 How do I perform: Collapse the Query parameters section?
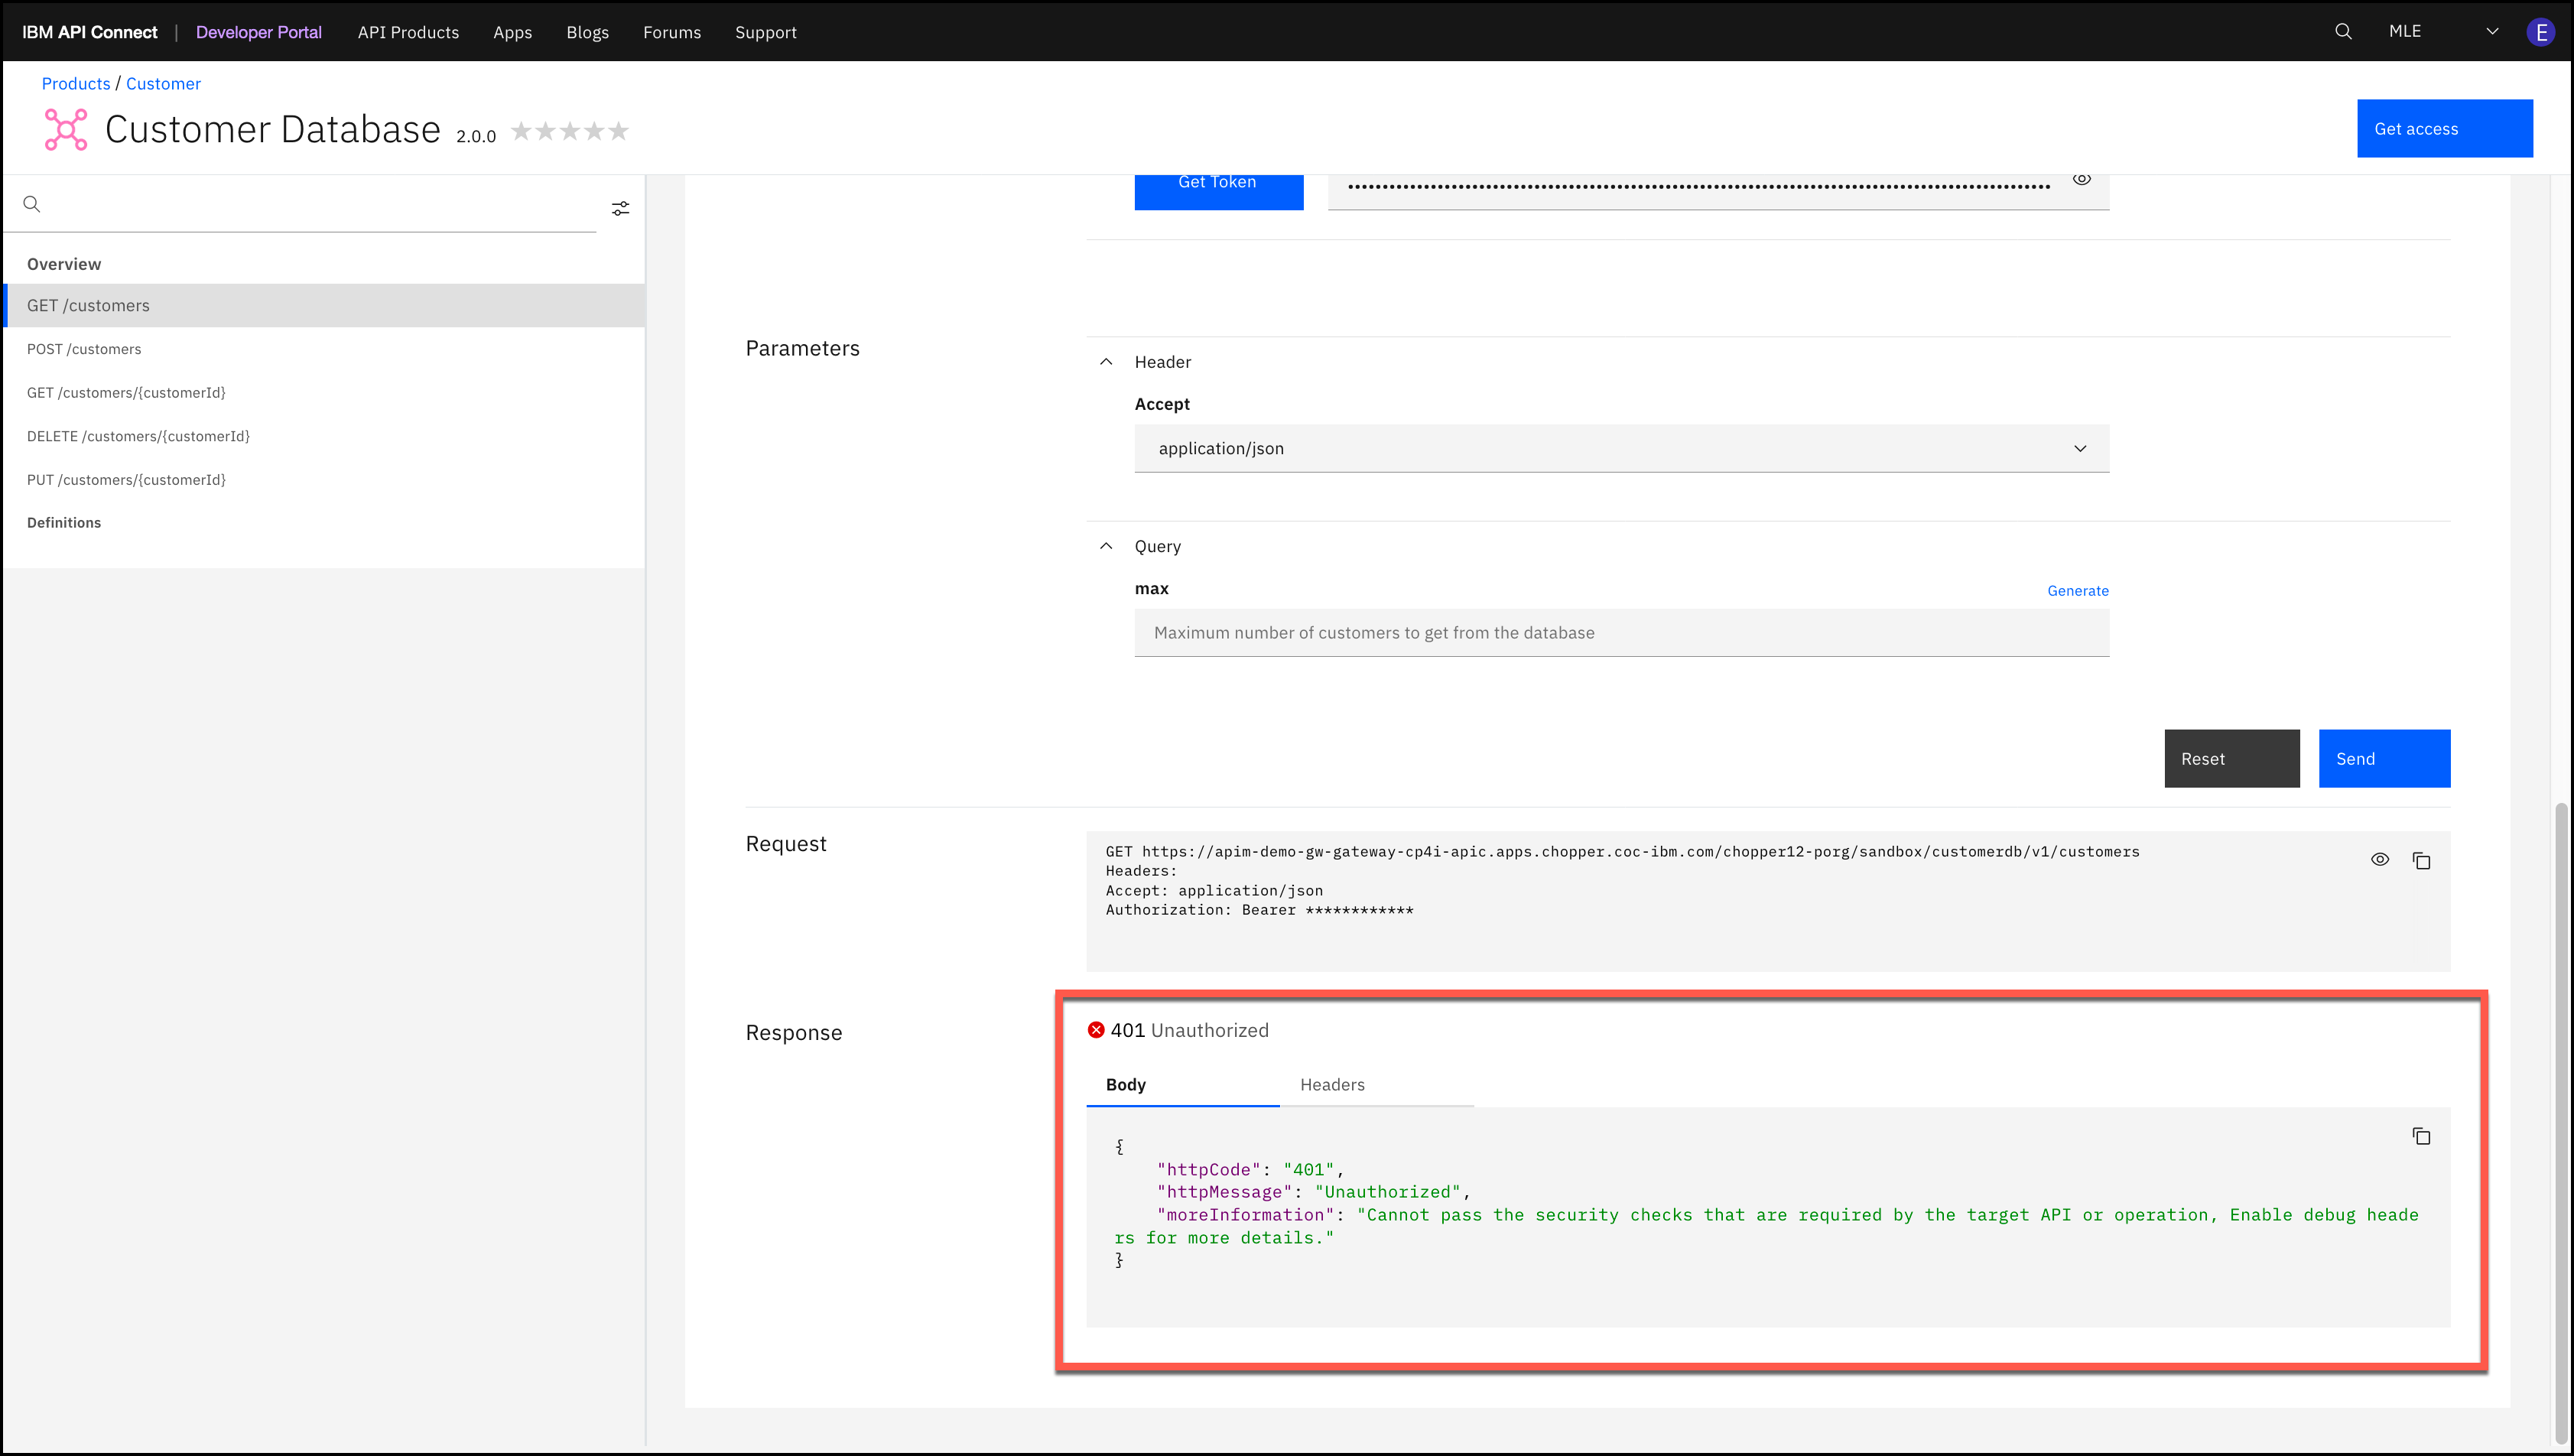click(1106, 546)
